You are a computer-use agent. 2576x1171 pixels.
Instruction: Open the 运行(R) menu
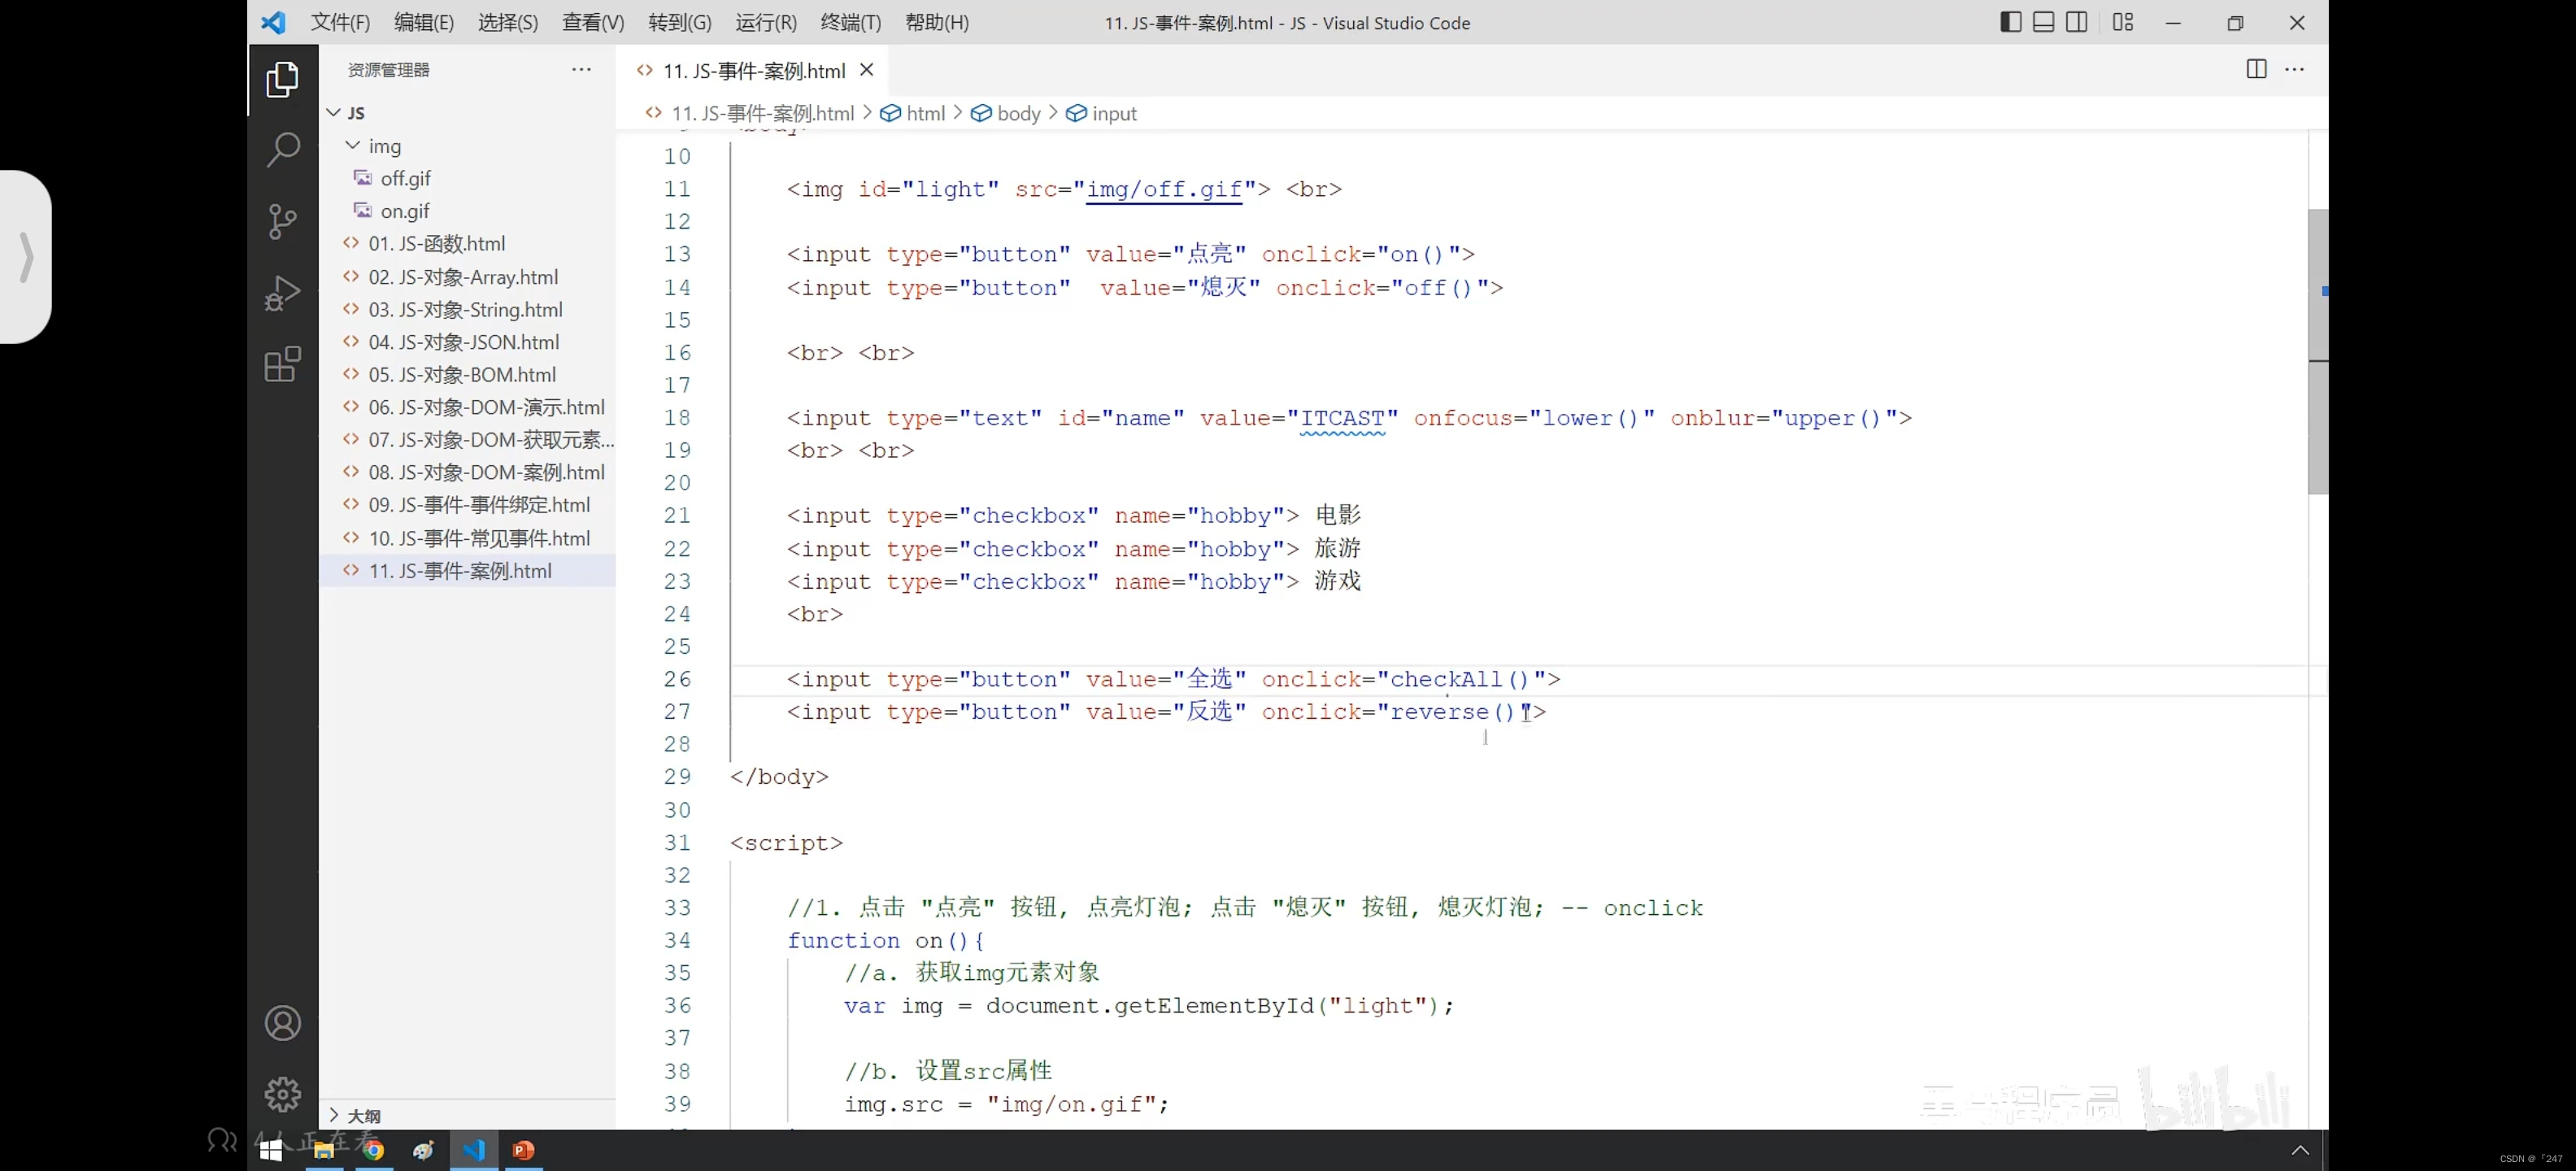[766, 22]
